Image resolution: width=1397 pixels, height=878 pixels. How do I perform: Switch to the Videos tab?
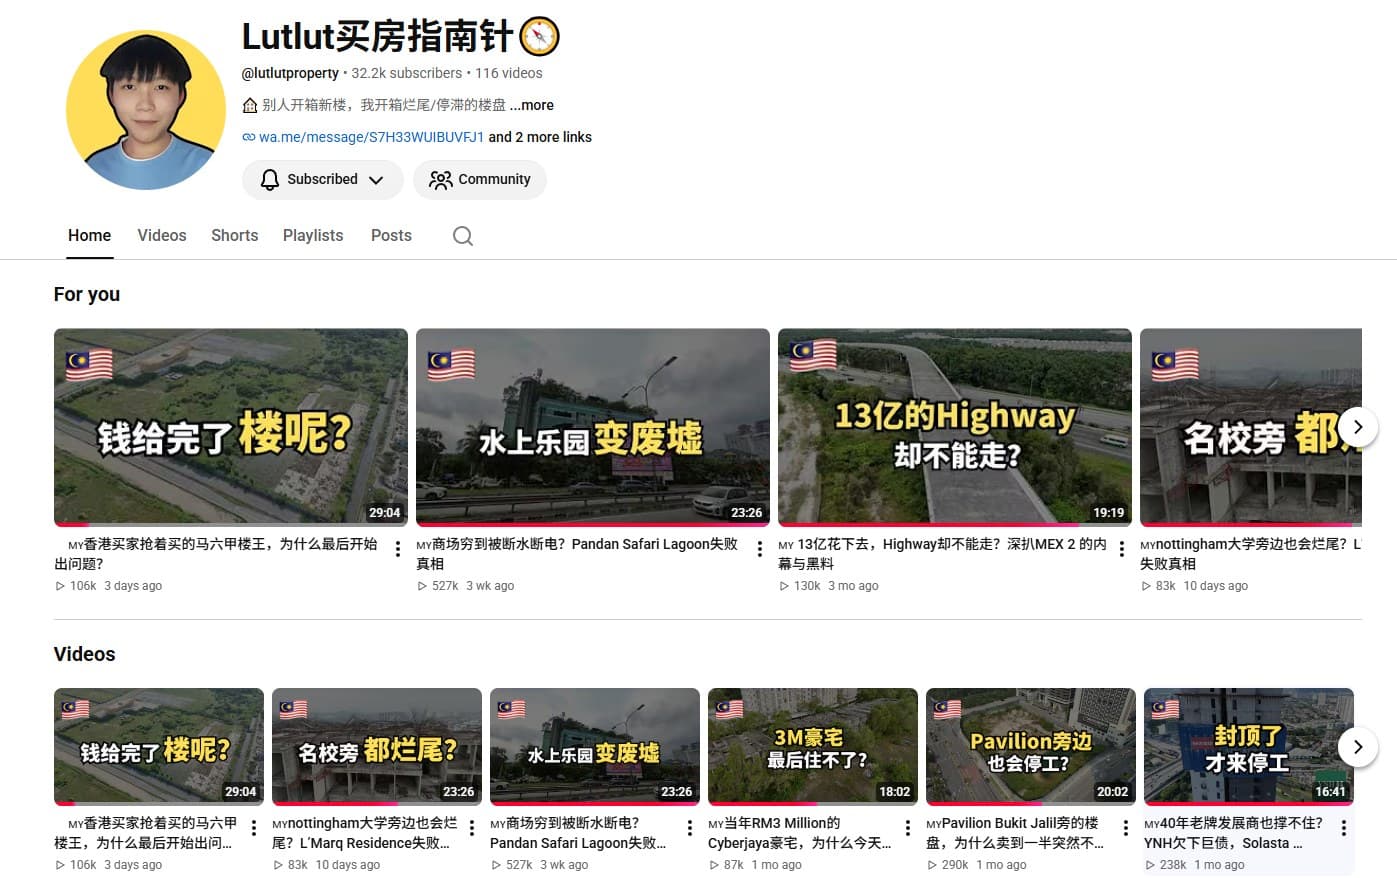click(x=162, y=236)
